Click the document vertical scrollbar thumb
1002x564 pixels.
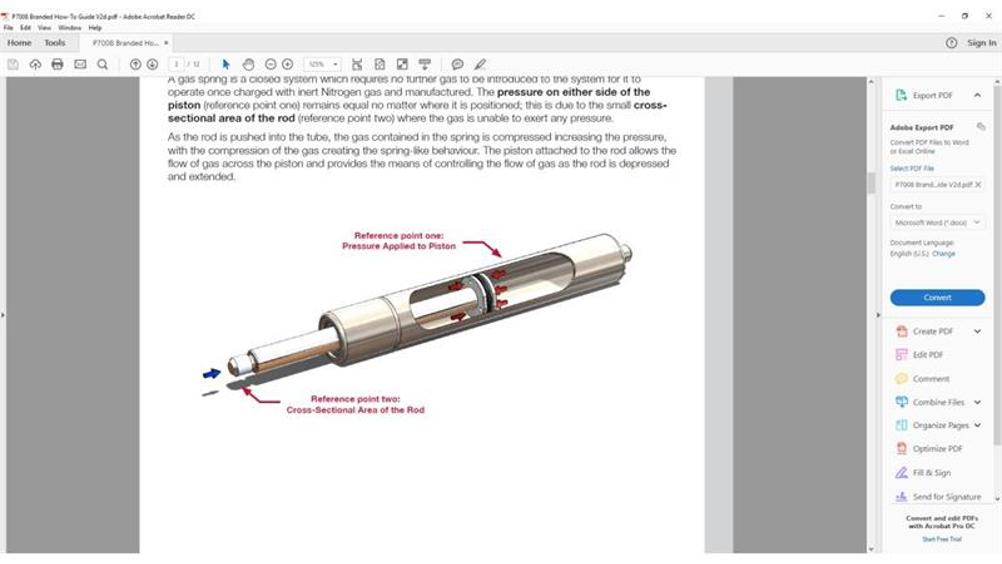coord(871,183)
